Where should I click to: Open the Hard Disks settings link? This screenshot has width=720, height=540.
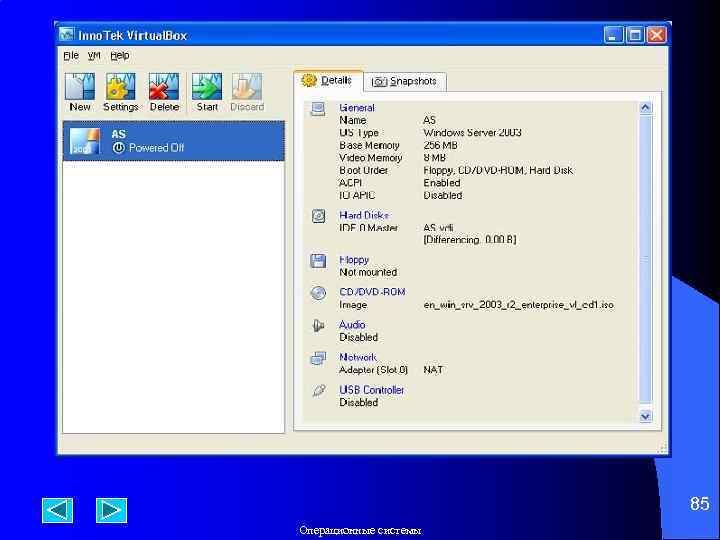[364, 215]
